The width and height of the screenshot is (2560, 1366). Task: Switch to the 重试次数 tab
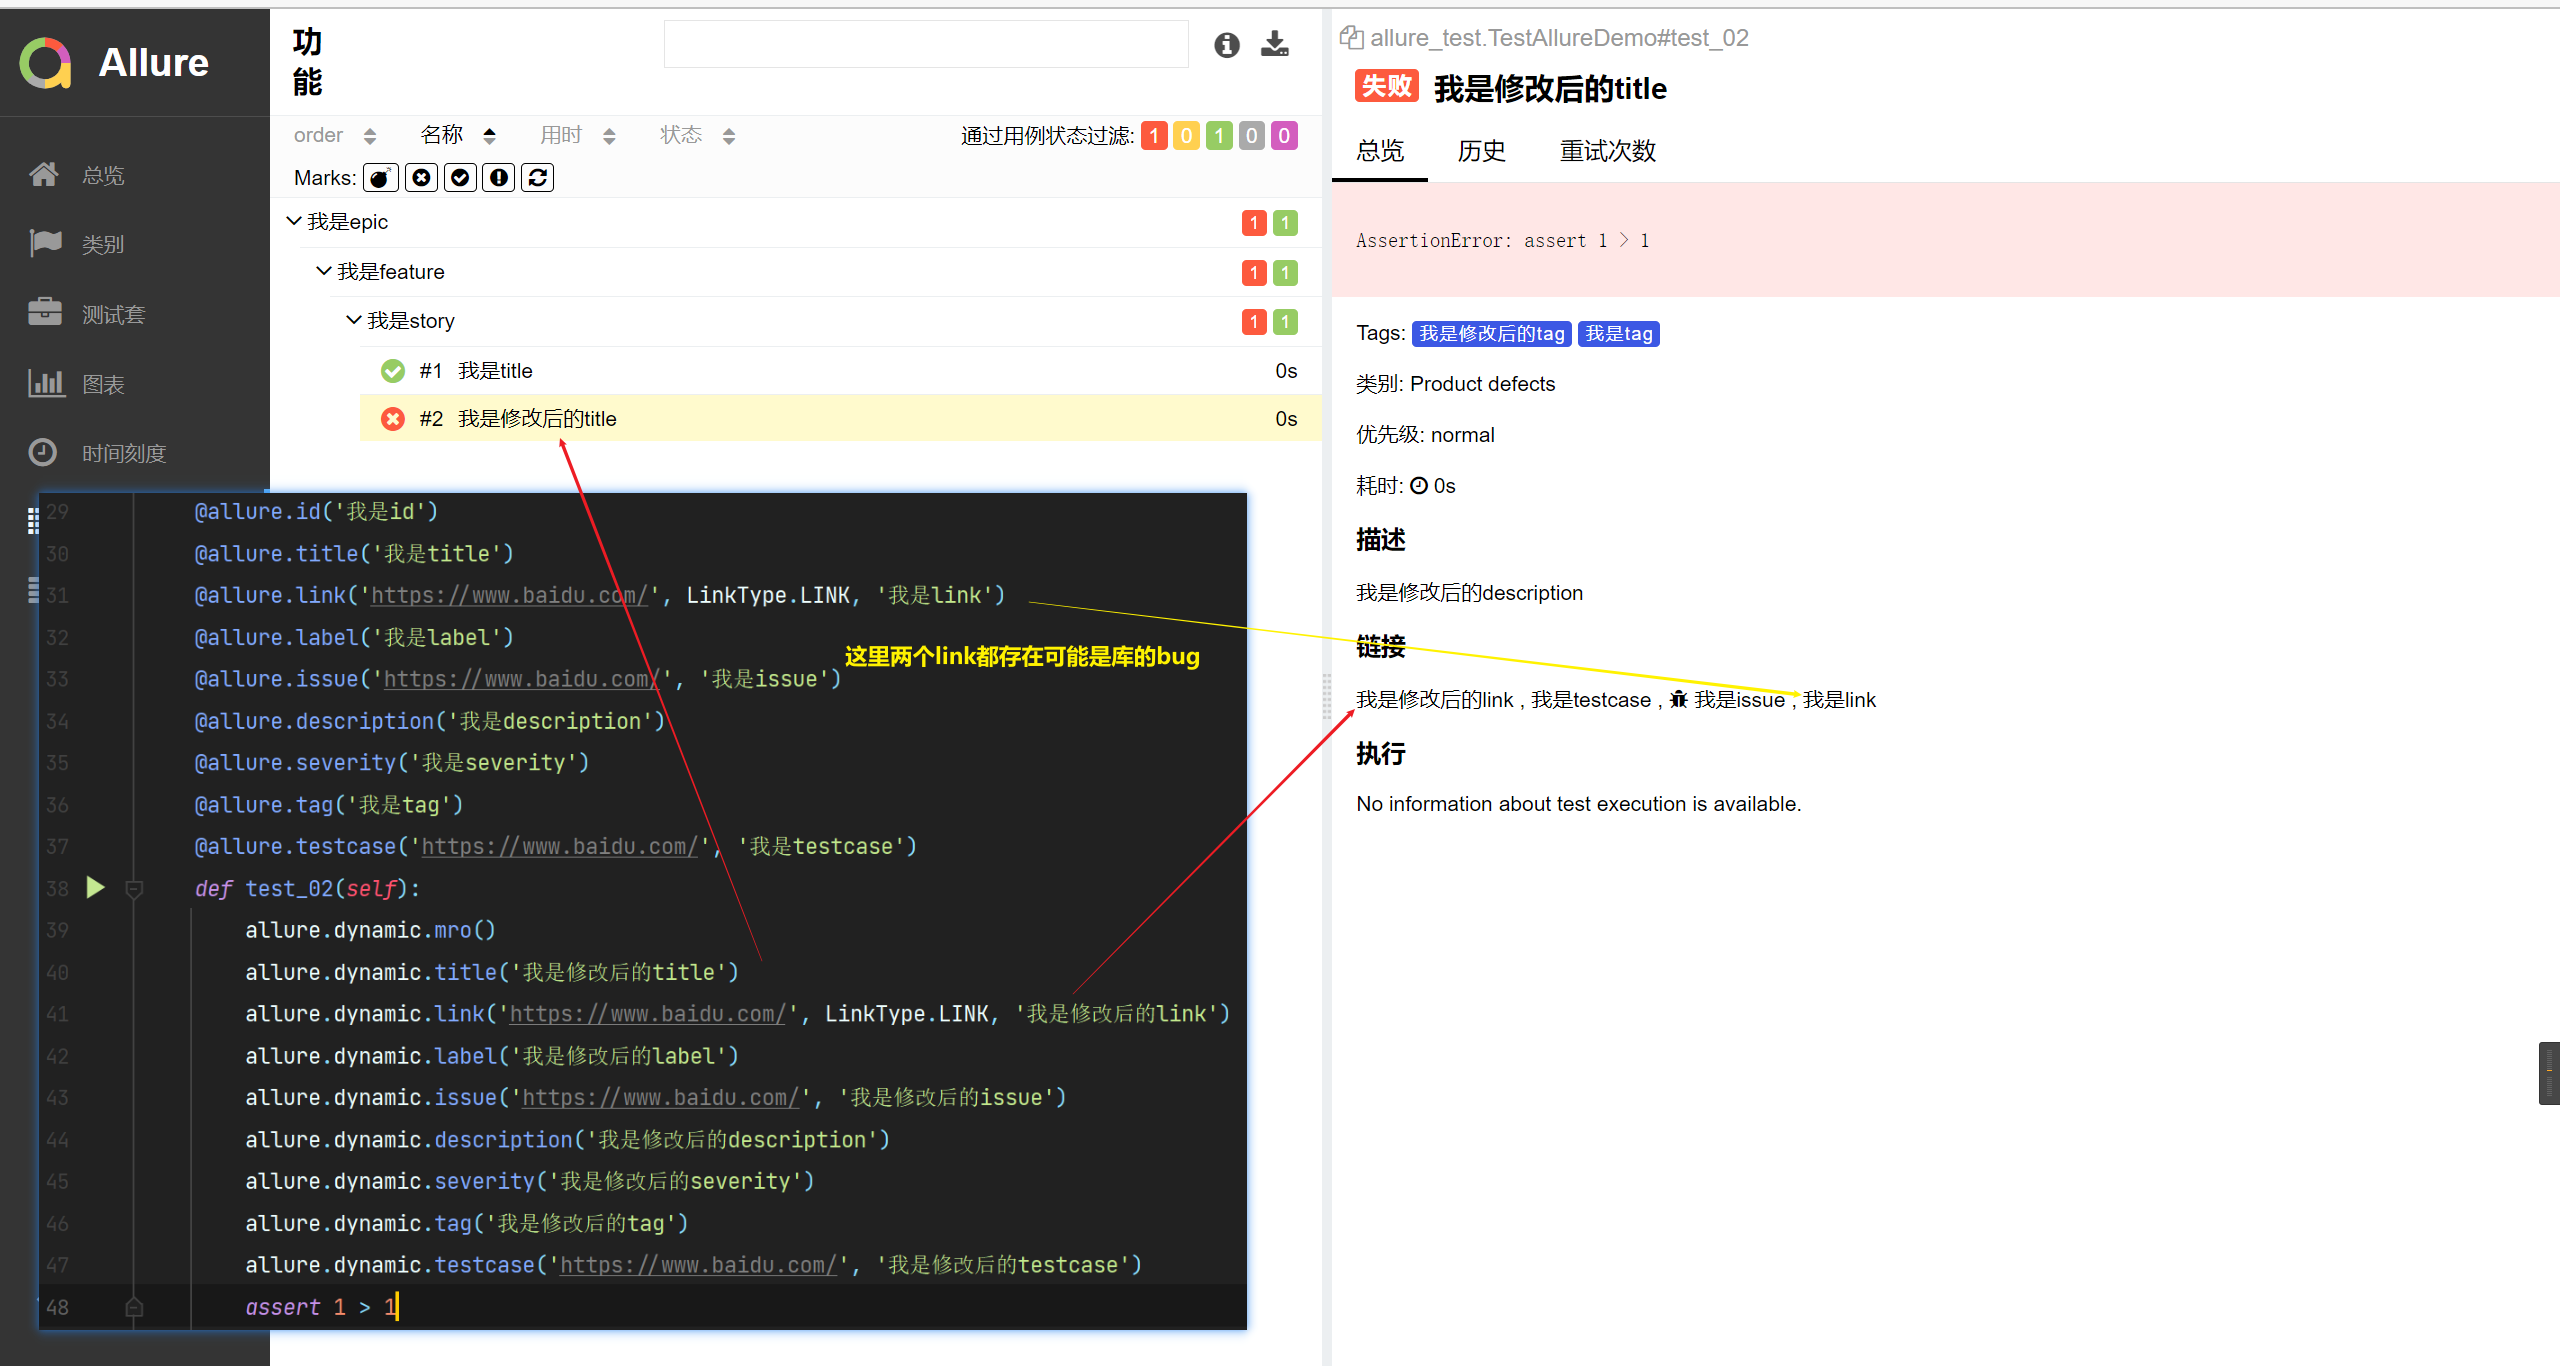click(x=1606, y=150)
